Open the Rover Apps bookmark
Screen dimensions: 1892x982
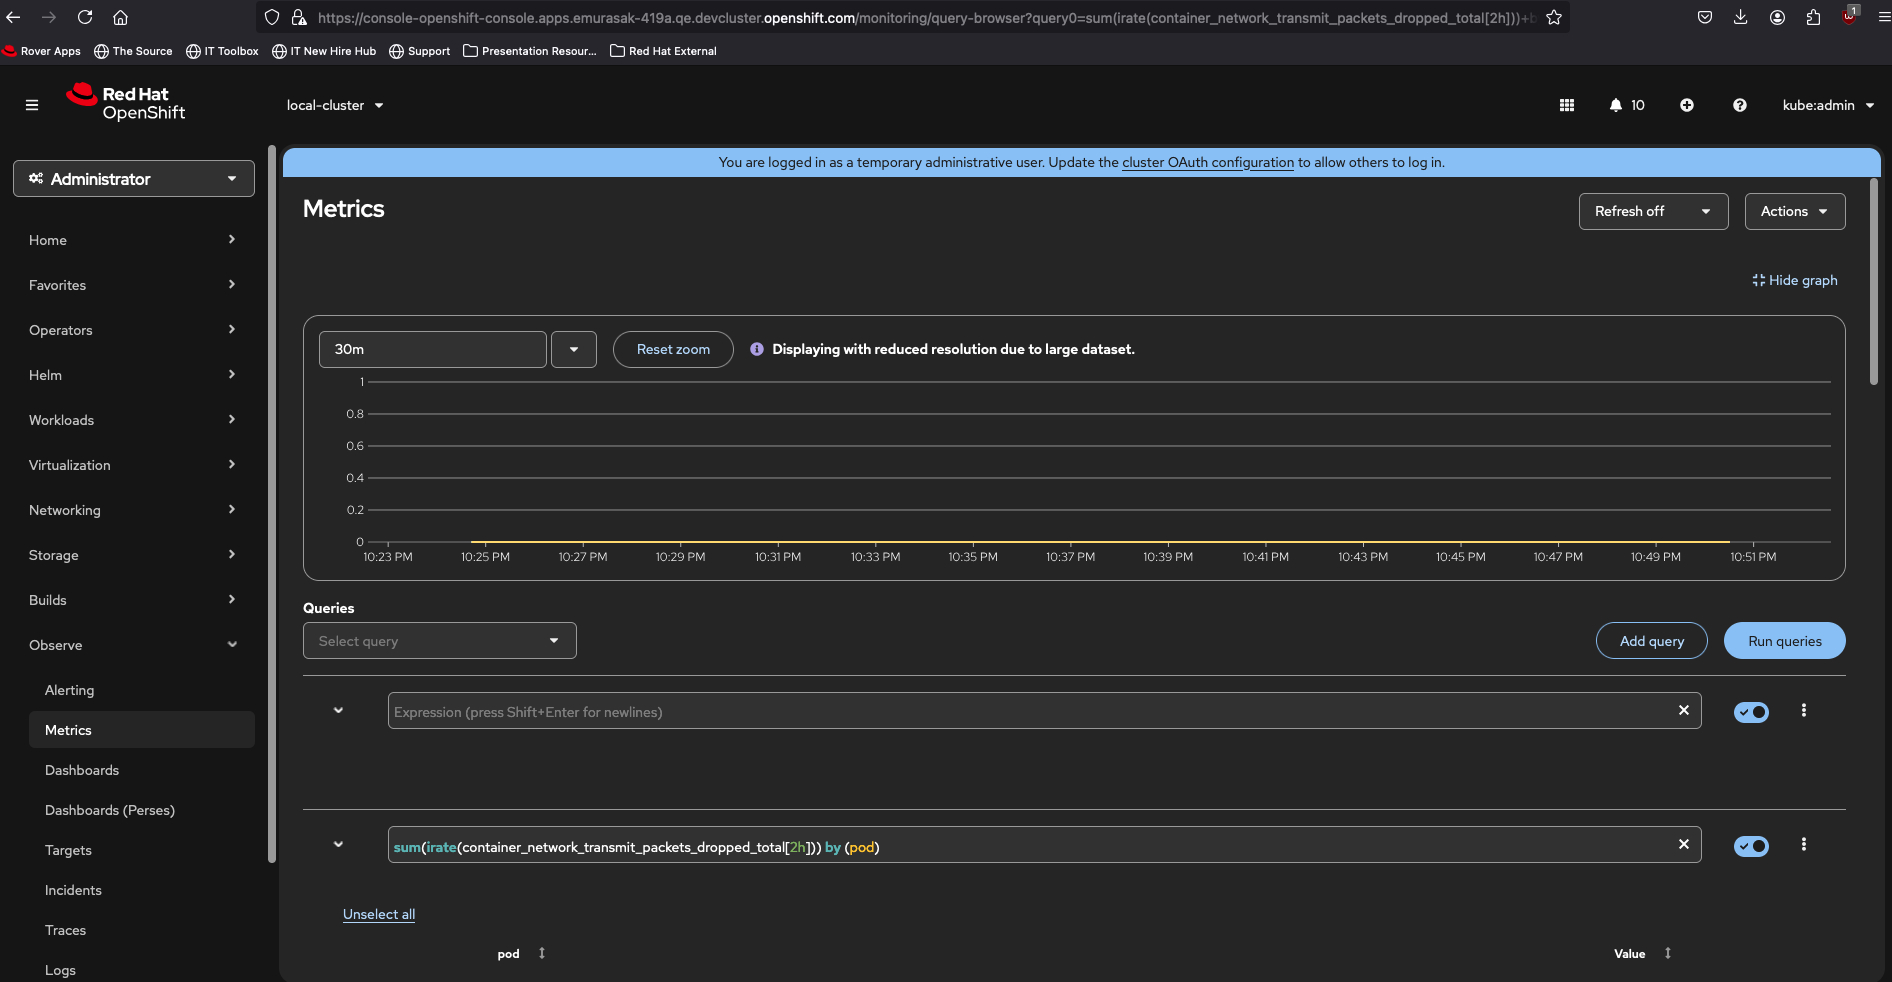[x=42, y=51]
